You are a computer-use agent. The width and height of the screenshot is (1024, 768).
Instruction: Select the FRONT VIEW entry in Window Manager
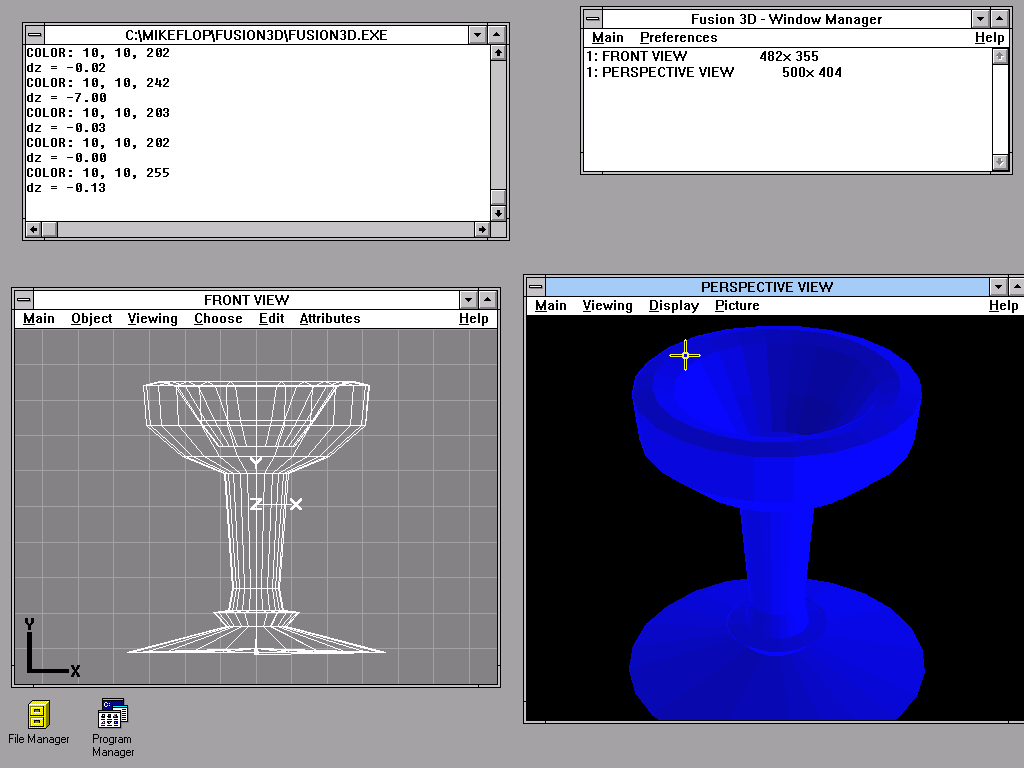point(644,57)
